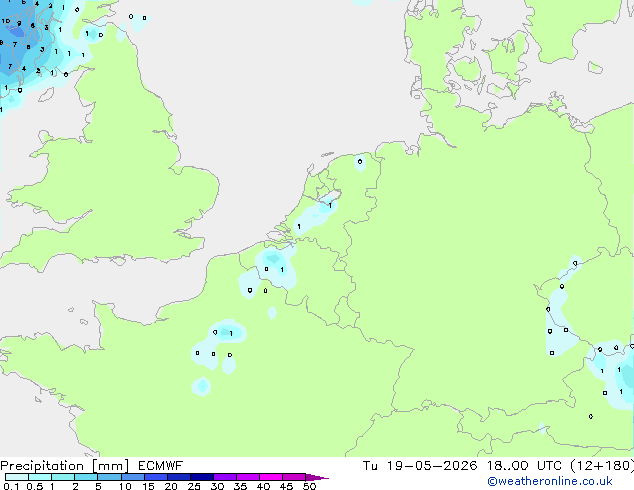Select the 30–35 mm purple legend swatch
The height and width of the screenshot is (490, 634).
225,477
